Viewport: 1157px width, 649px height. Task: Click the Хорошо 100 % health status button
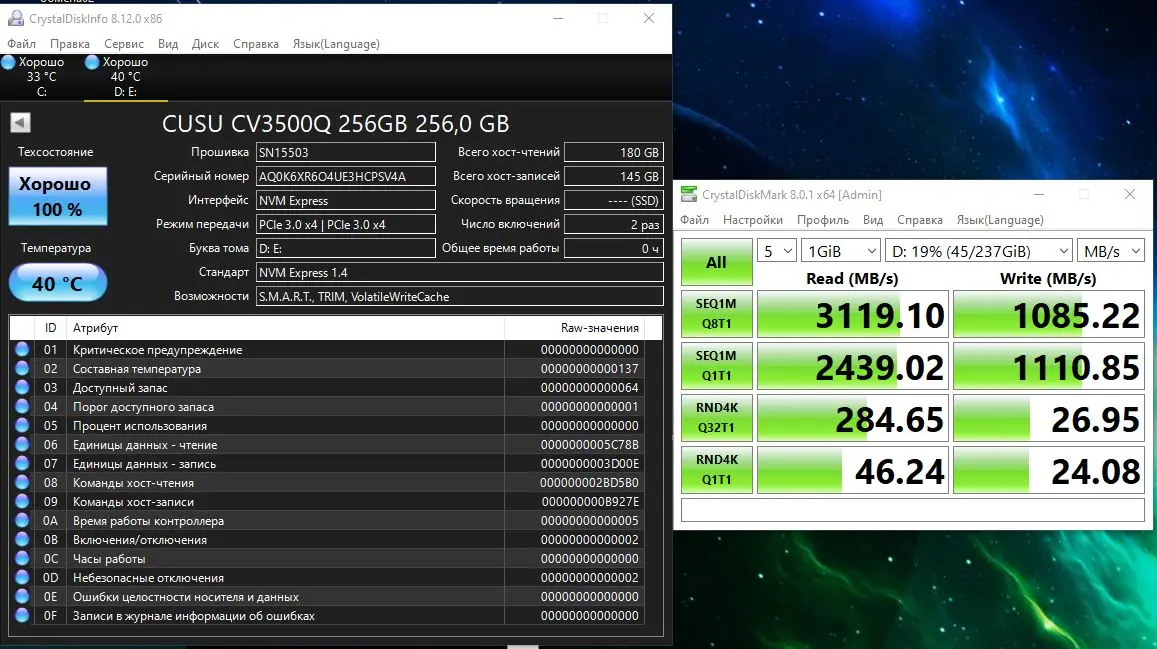click(x=58, y=196)
